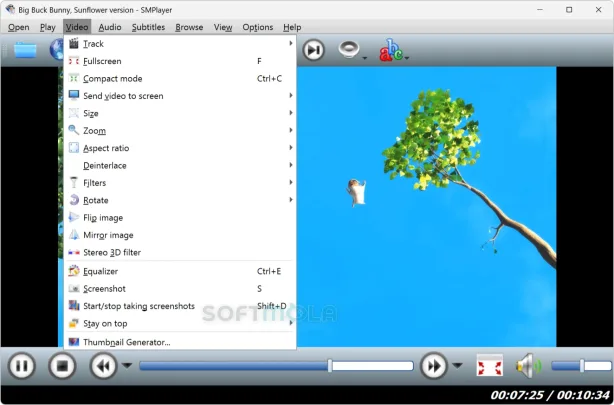This screenshot has height=405, width=614.
Task: Pause playback with the pause button
Action: [x=22, y=366]
